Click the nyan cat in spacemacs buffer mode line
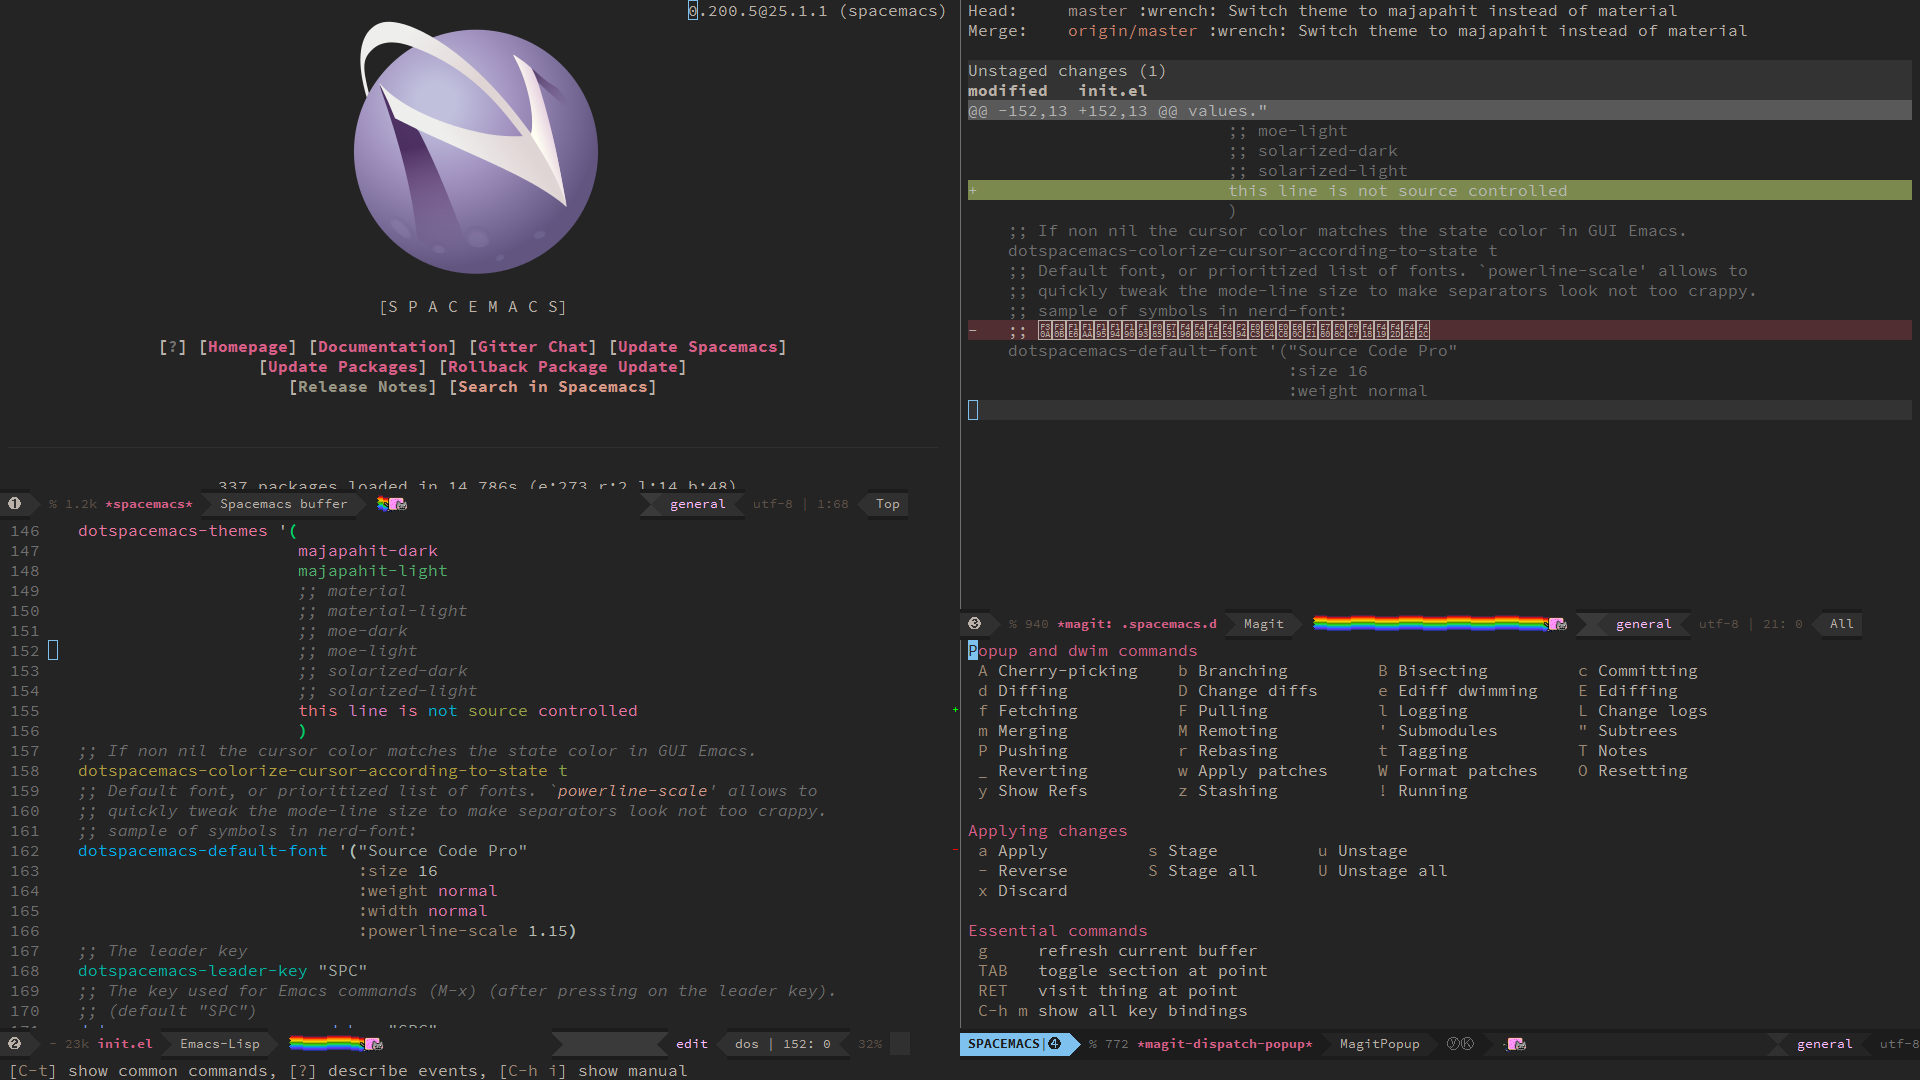The height and width of the screenshot is (1080, 1920). click(397, 504)
